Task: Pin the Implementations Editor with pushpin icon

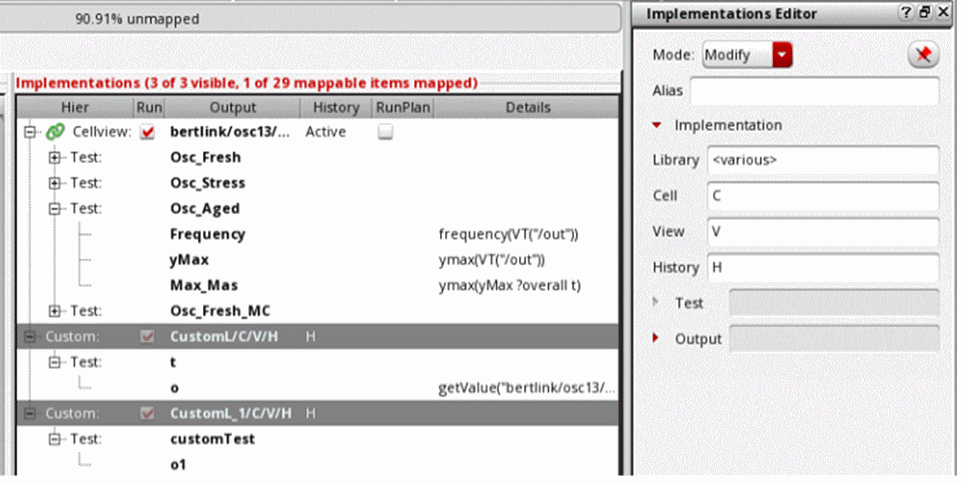Action: click(923, 55)
